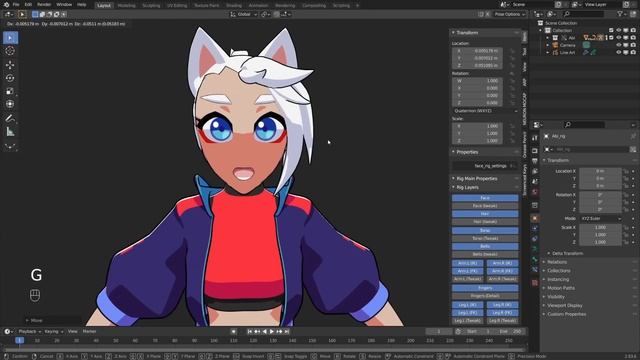Select the Rotate tool
This screenshot has width=640, height=360.
(x=10, y=78)
